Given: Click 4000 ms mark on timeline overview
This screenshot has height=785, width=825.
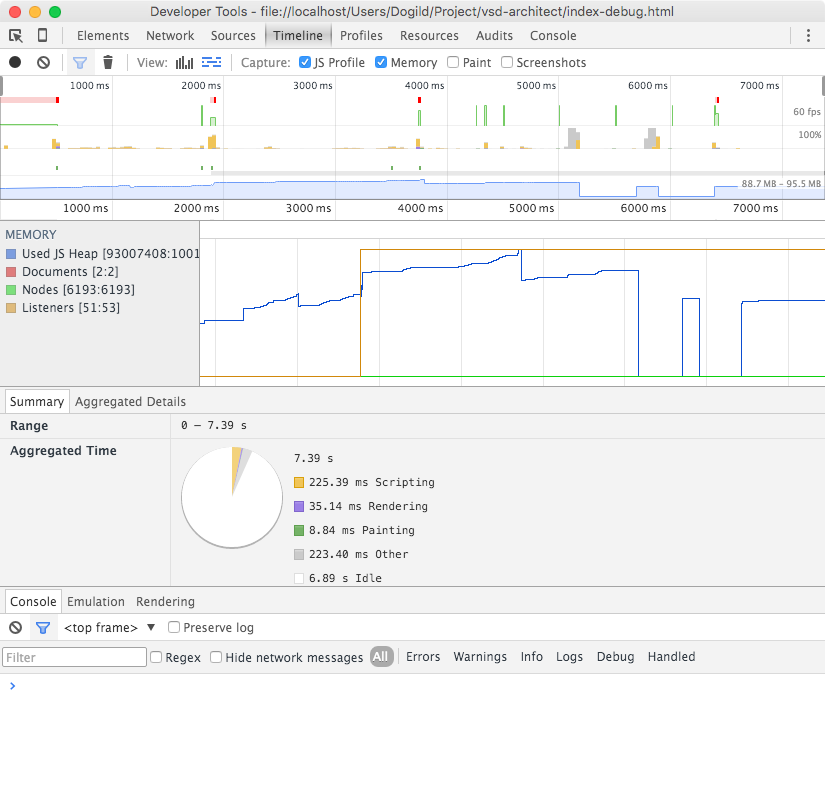Looking at the screenshot, I should click(x=424, y=86).
